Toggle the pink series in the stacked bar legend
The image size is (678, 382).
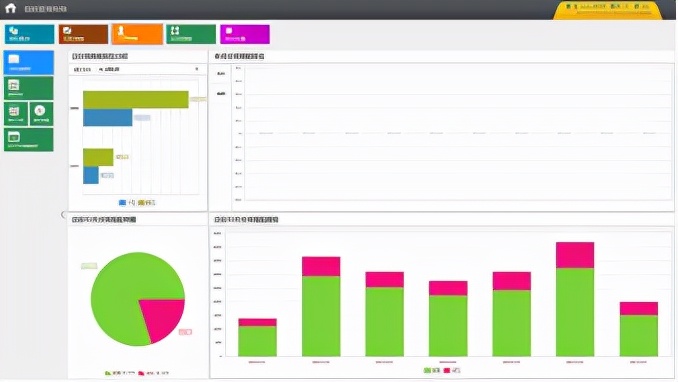[452, 370]
